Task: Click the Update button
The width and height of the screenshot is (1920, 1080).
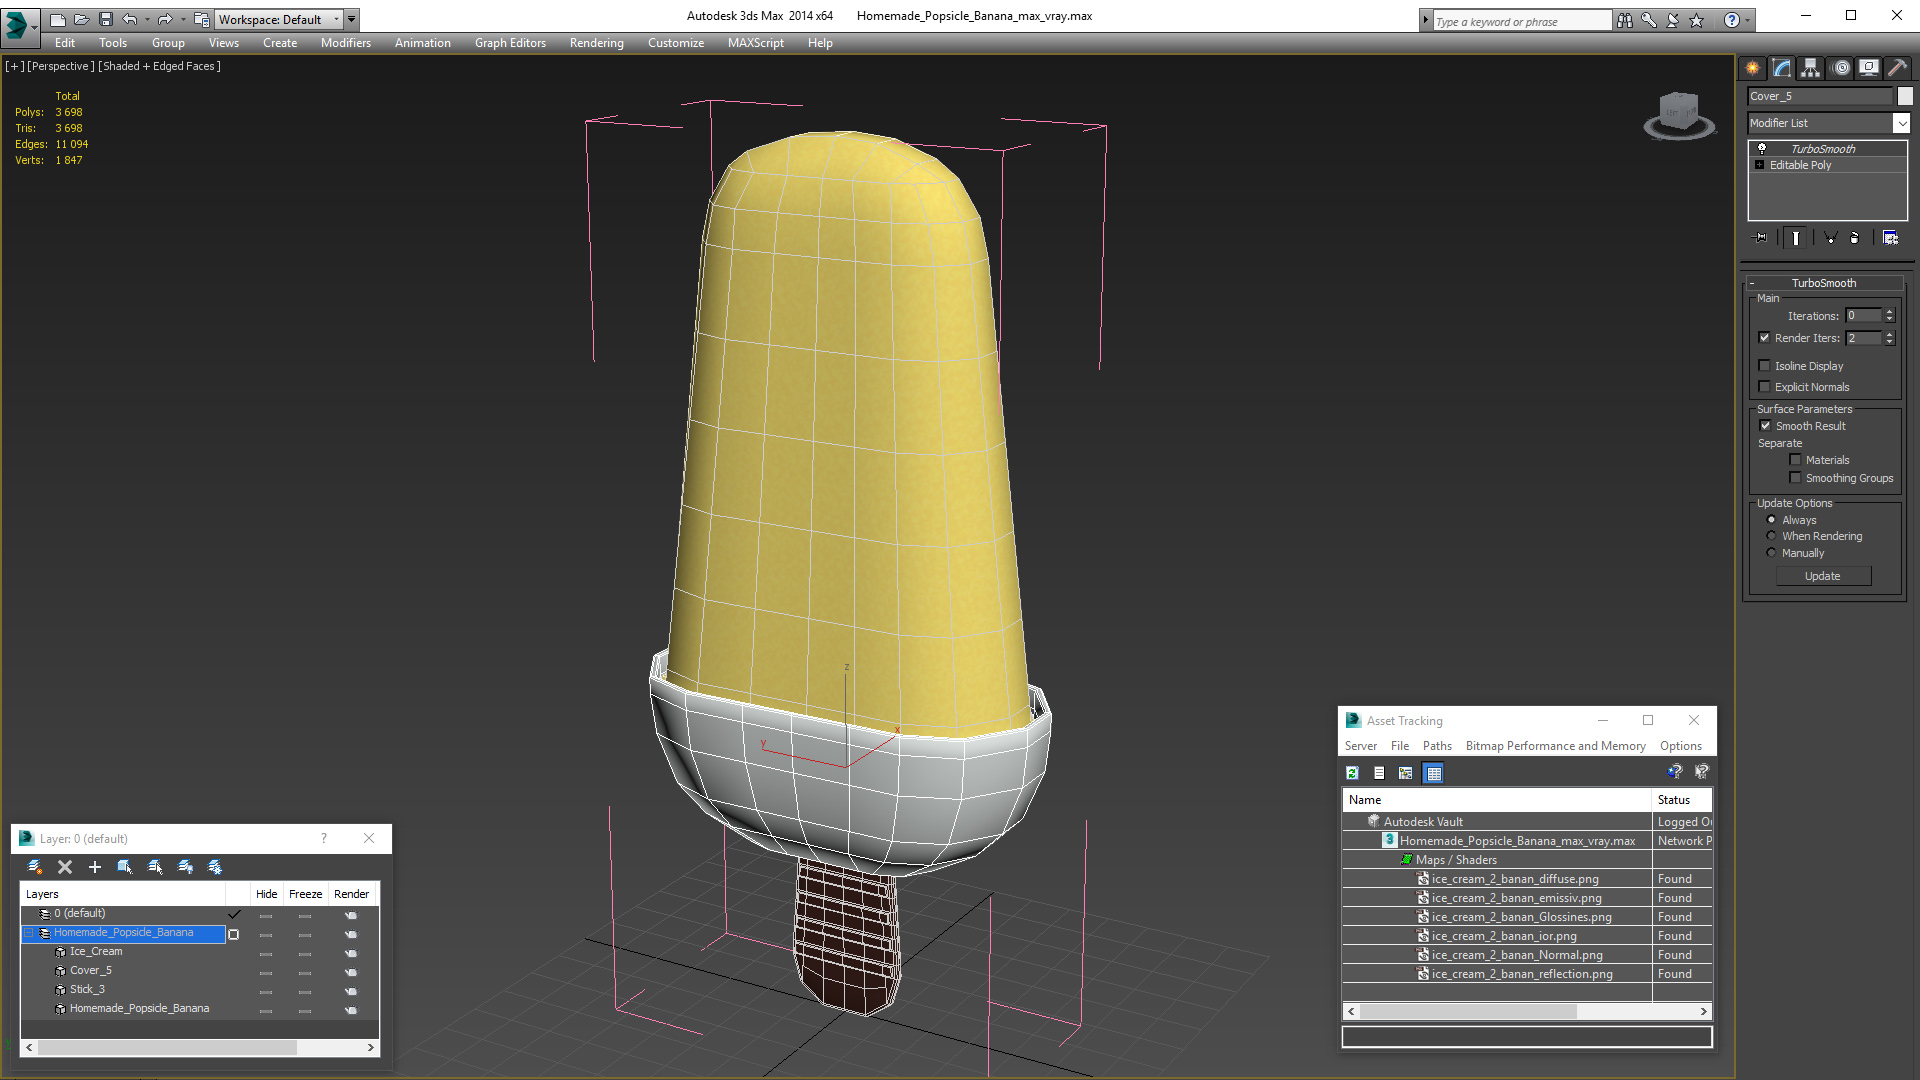Action: click(1823, 576)
